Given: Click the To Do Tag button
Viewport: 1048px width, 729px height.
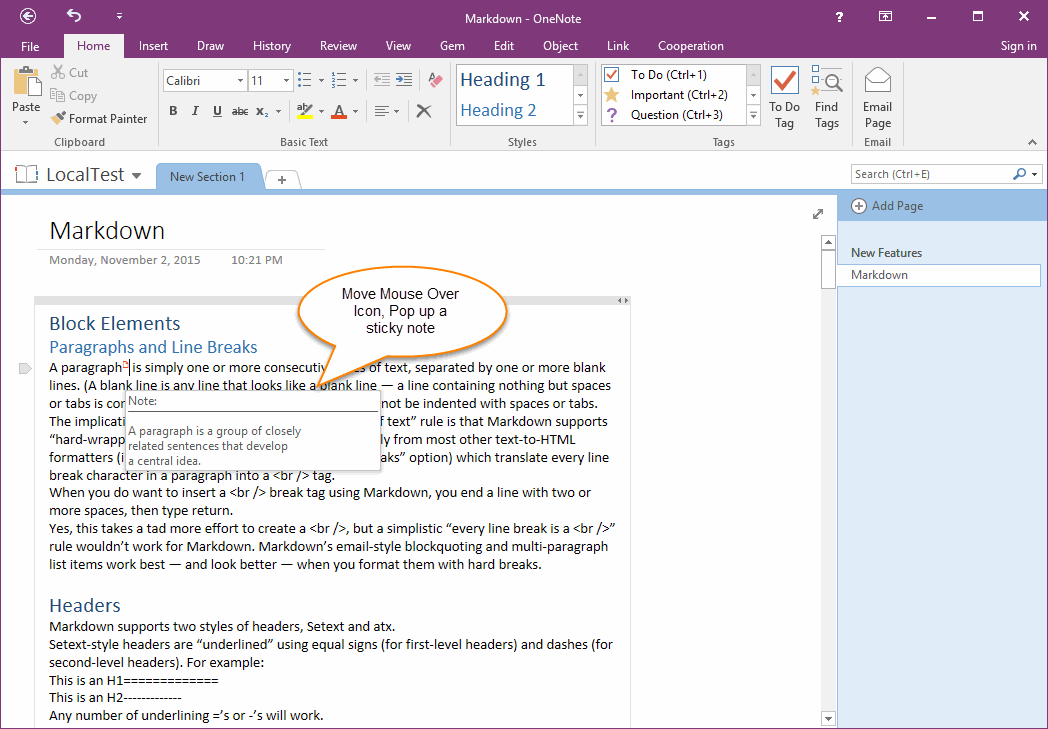Looking at the screenshot, I should coord(784,98).
